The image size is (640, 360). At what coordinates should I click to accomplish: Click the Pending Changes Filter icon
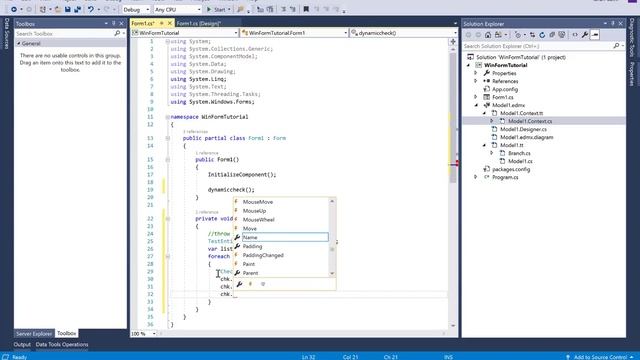[x=518, y=35]
